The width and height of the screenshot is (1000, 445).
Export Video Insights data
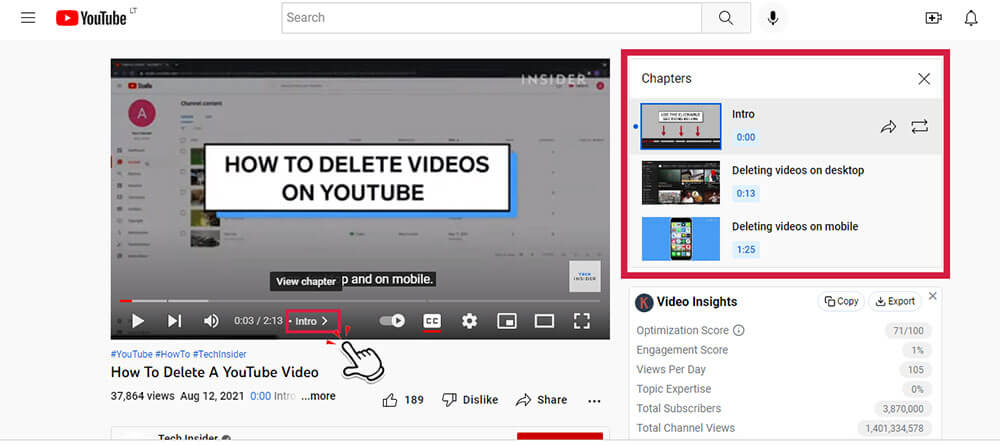tap(895, 302)
